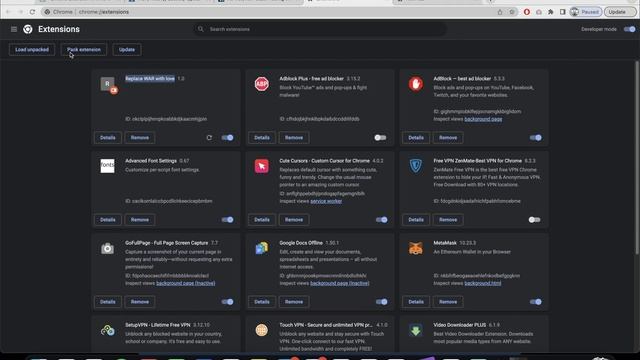Open GoFullPage background page (inactive) link
Screen dimensions: 640x360
186,283
